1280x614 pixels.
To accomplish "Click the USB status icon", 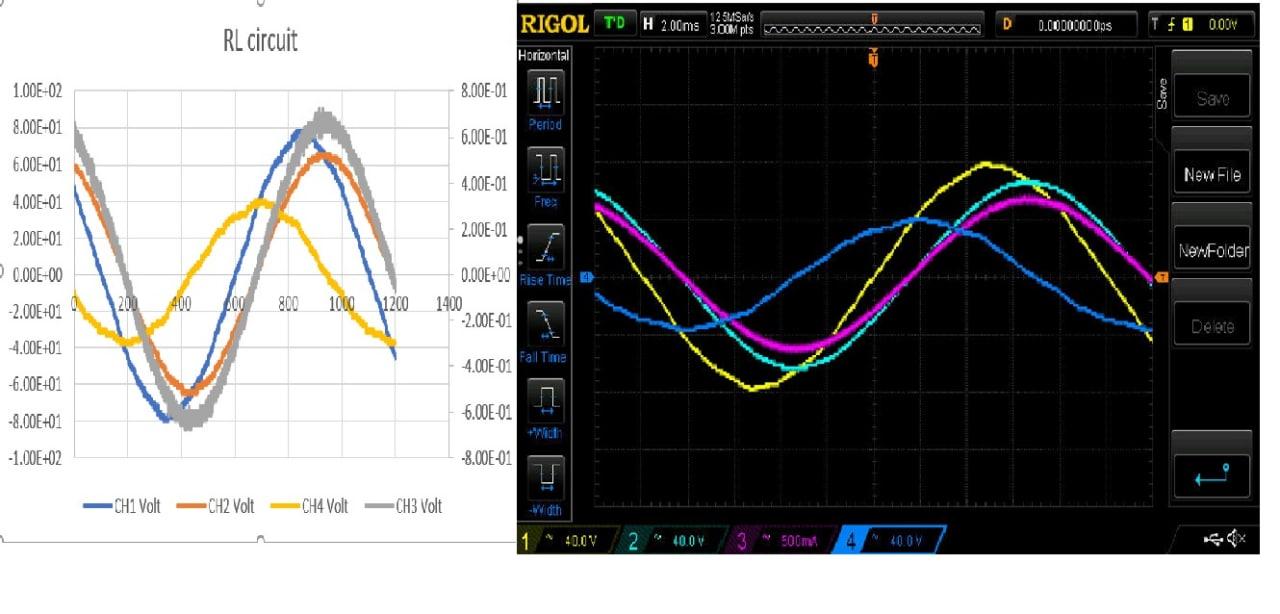I will tap(1214, 540).
